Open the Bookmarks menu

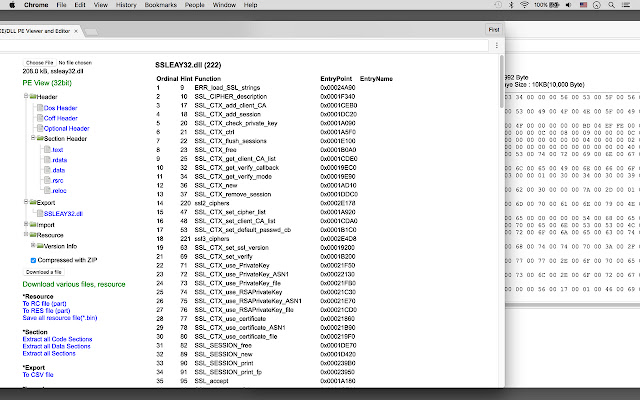pos(161,5)
